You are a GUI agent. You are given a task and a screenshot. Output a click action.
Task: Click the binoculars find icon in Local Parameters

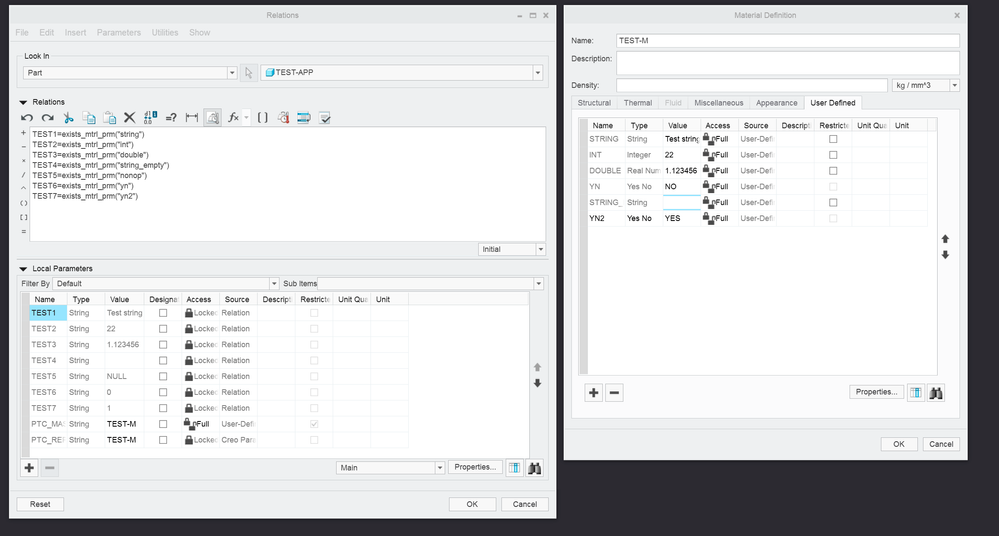pyautogui.click(x=535, y=467)
